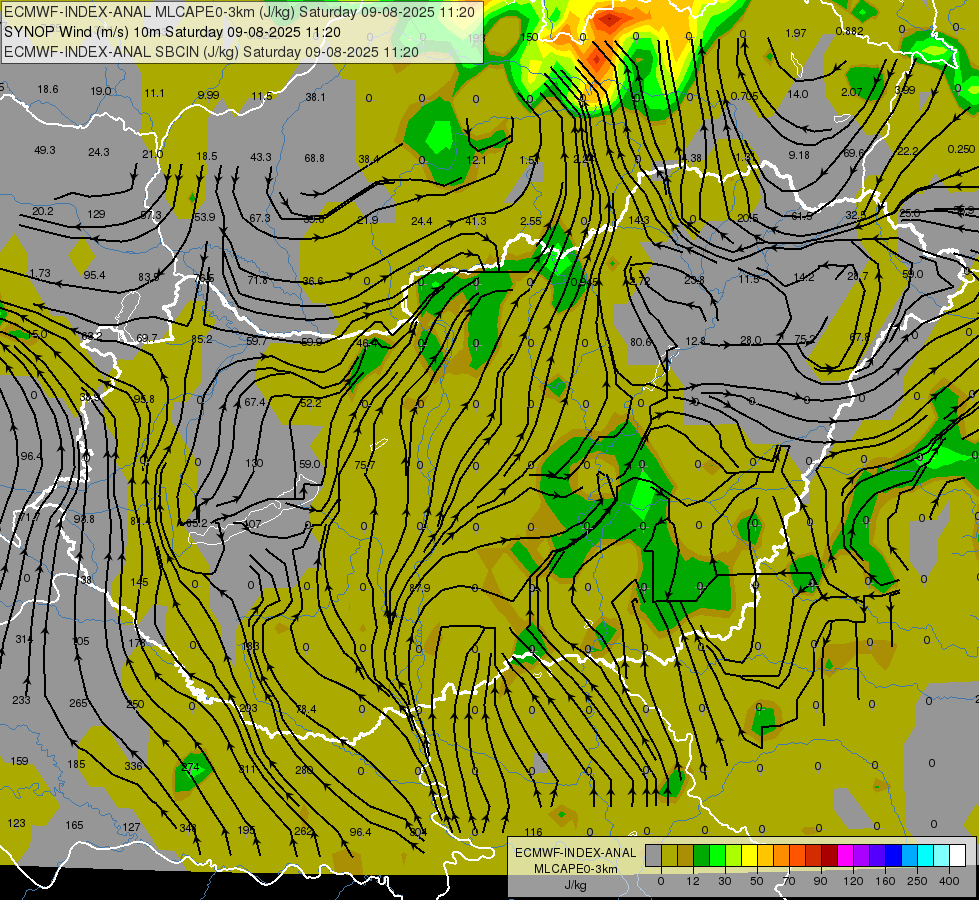Click the legend scale label 30
Screen dimensions: 979x900
[724, 881]
